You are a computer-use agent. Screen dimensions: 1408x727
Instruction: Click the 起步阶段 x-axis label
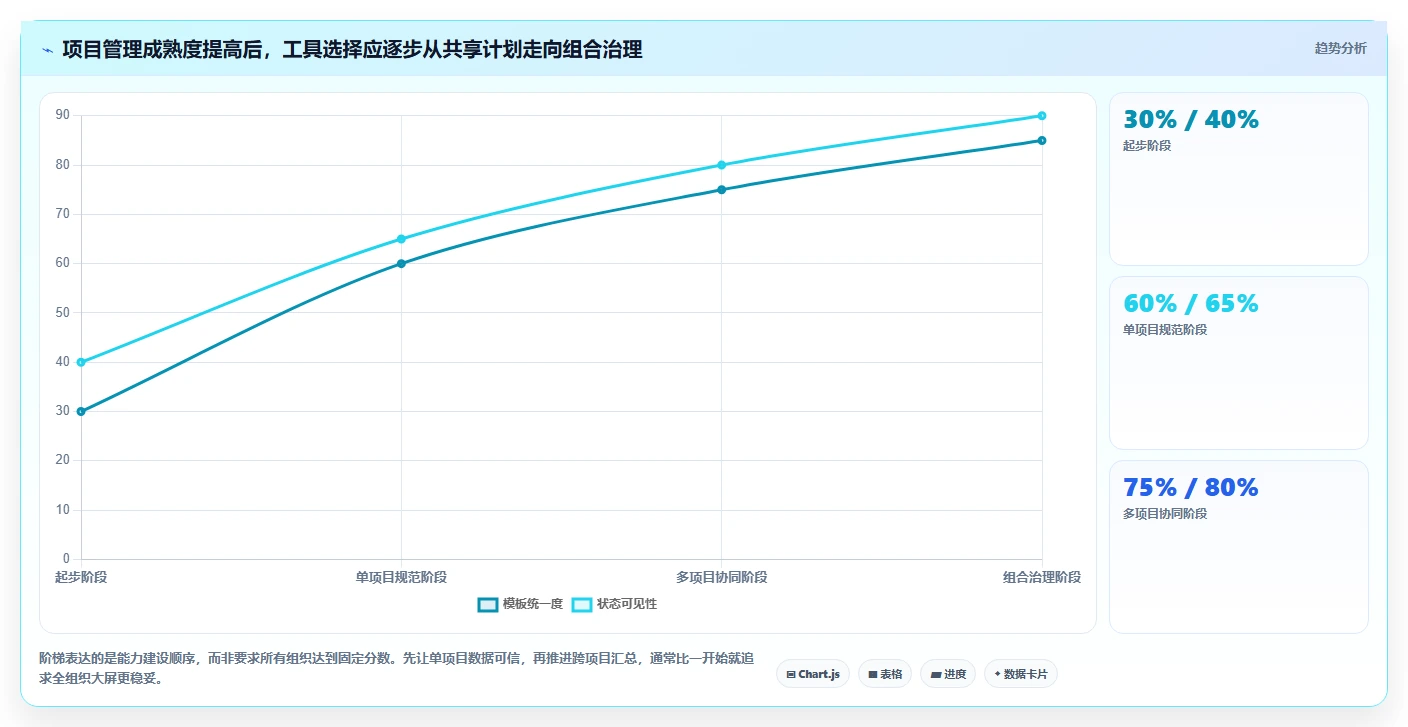point(81,577)
